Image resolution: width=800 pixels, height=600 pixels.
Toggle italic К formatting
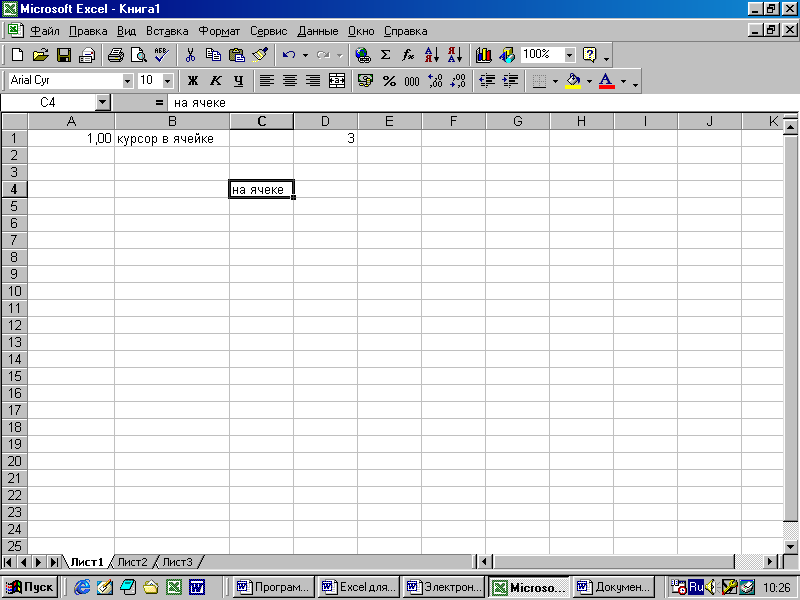pyautogui.click(x=216, y=81)
